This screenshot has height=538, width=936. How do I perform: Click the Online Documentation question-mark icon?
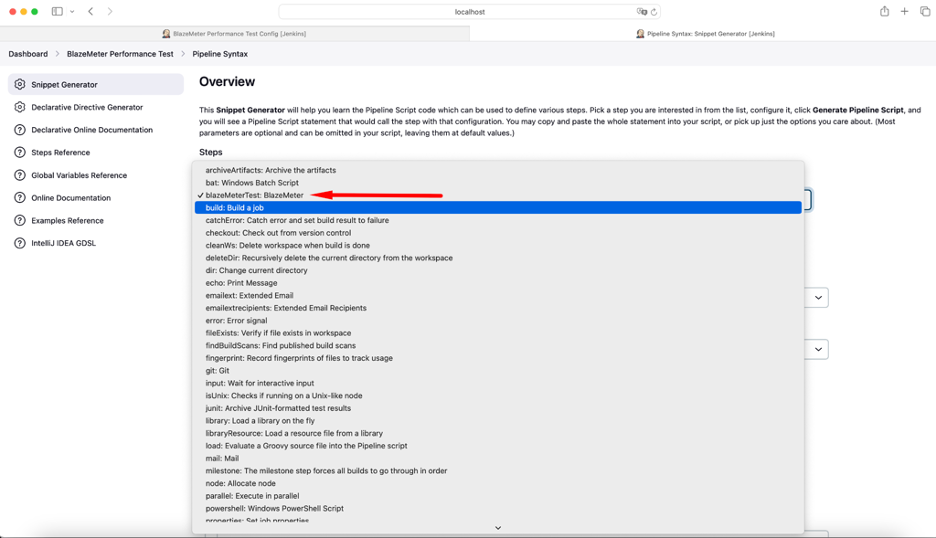pyautogui.click(x=20, y=198)
